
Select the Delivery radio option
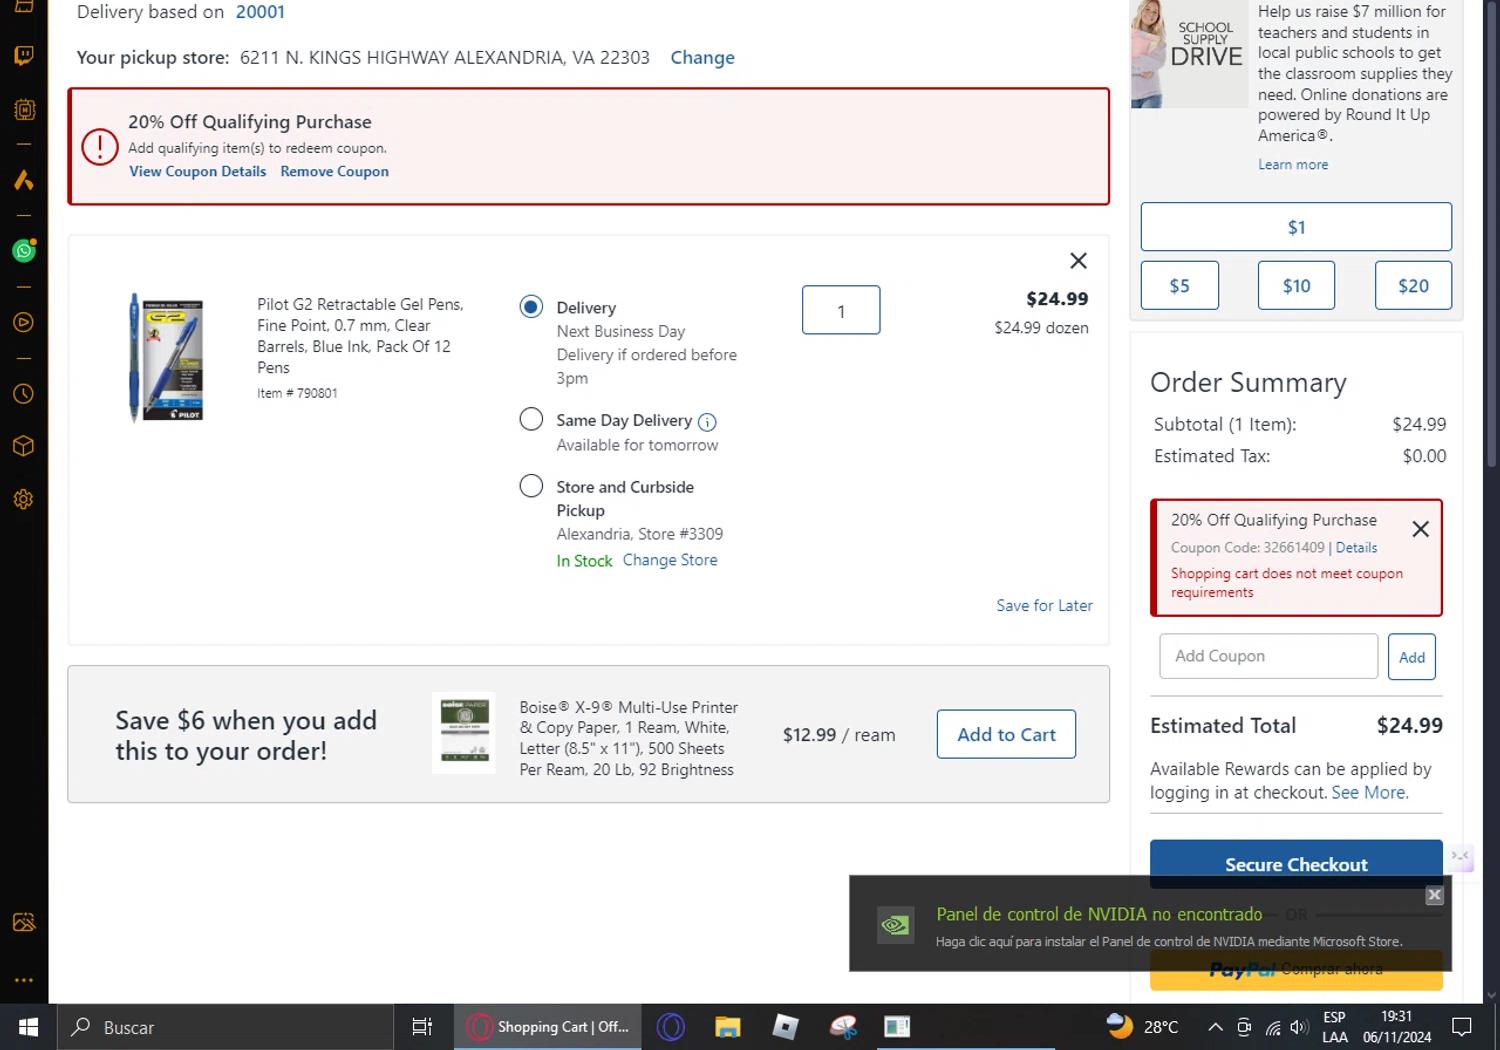(531, 307)
